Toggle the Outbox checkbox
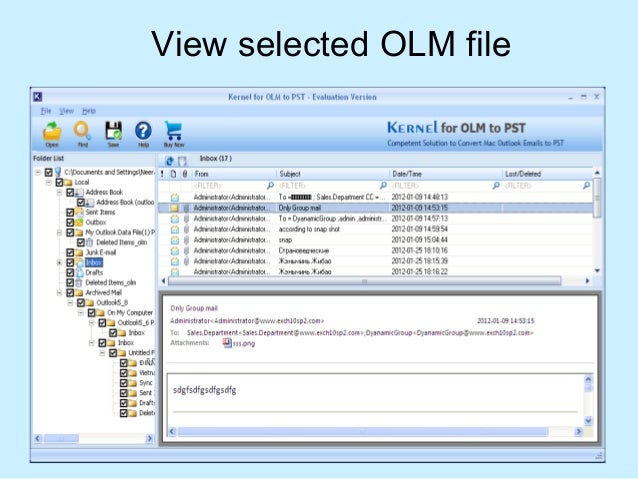Image resolution: width=638 pixels, height=479 pixels. pyautogui.click(x=70, y=222)
